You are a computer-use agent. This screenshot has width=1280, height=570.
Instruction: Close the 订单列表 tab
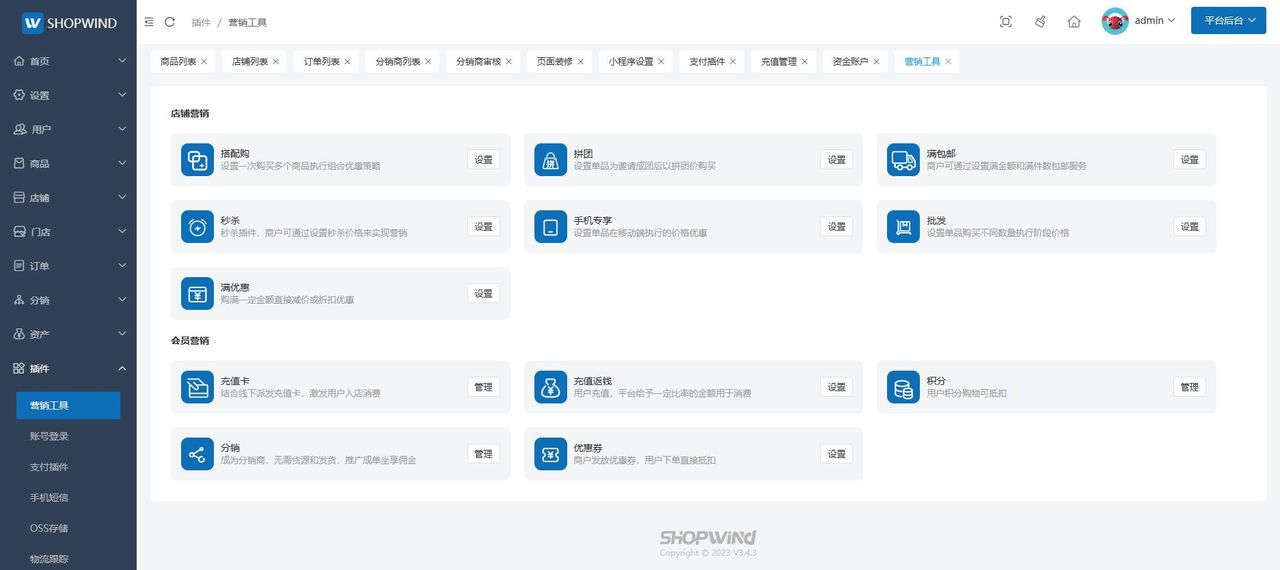click(x=348, y=61)
